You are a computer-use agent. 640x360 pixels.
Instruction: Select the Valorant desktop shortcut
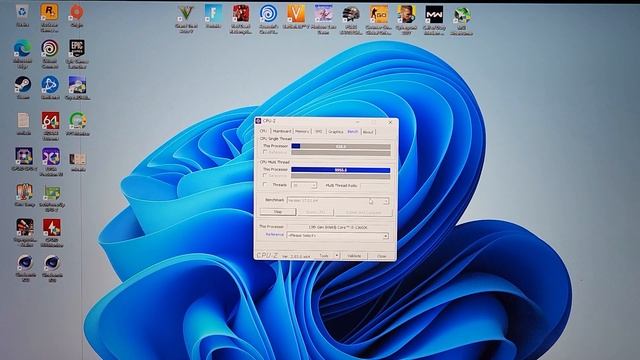296,16
